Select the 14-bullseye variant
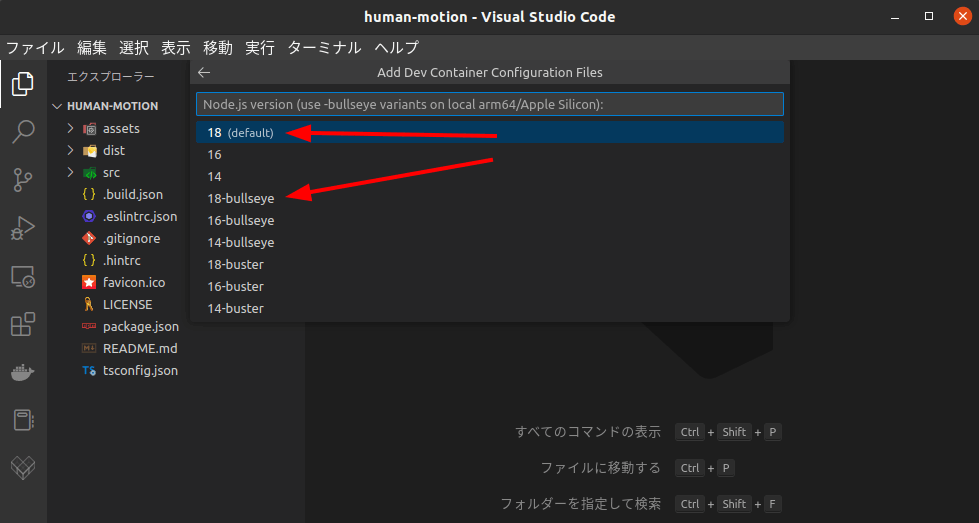 [490, 242]
